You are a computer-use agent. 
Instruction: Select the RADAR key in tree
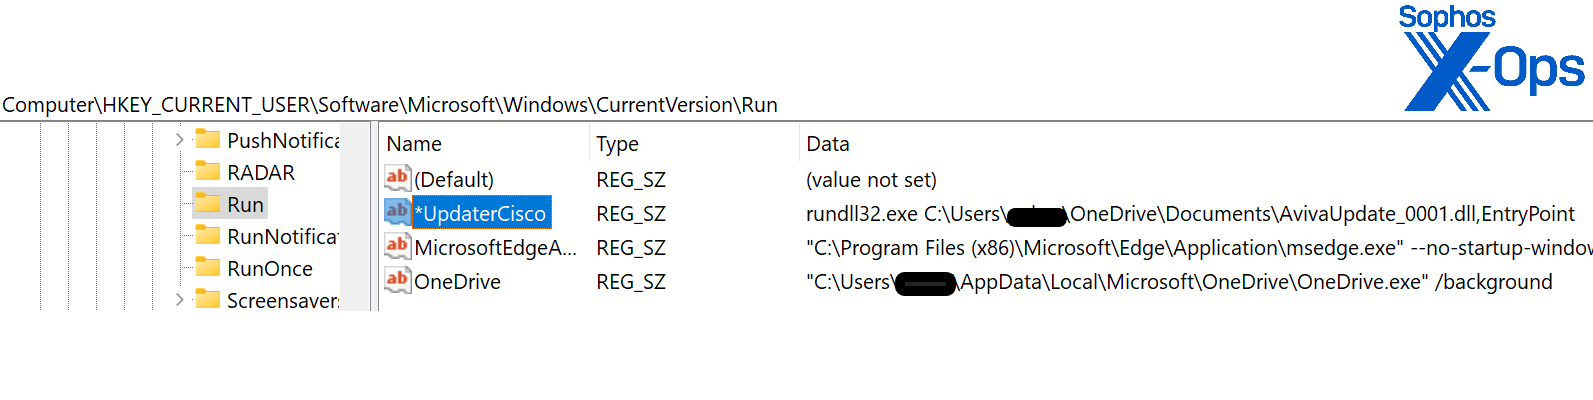(261, 172)
